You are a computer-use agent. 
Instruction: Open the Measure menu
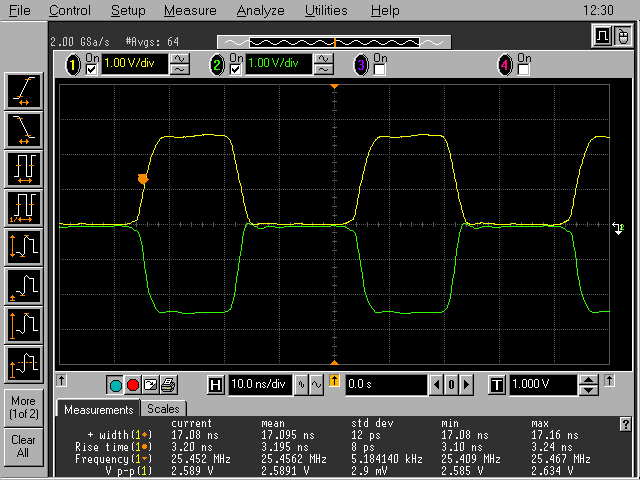190,10
